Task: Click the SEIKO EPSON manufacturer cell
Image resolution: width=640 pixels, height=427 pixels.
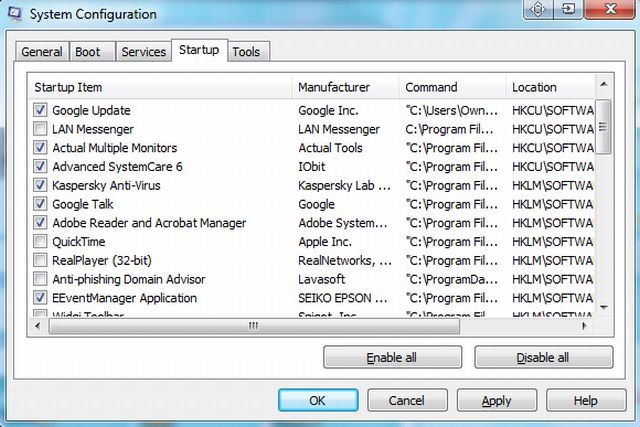Action: (x=343, y=298)
